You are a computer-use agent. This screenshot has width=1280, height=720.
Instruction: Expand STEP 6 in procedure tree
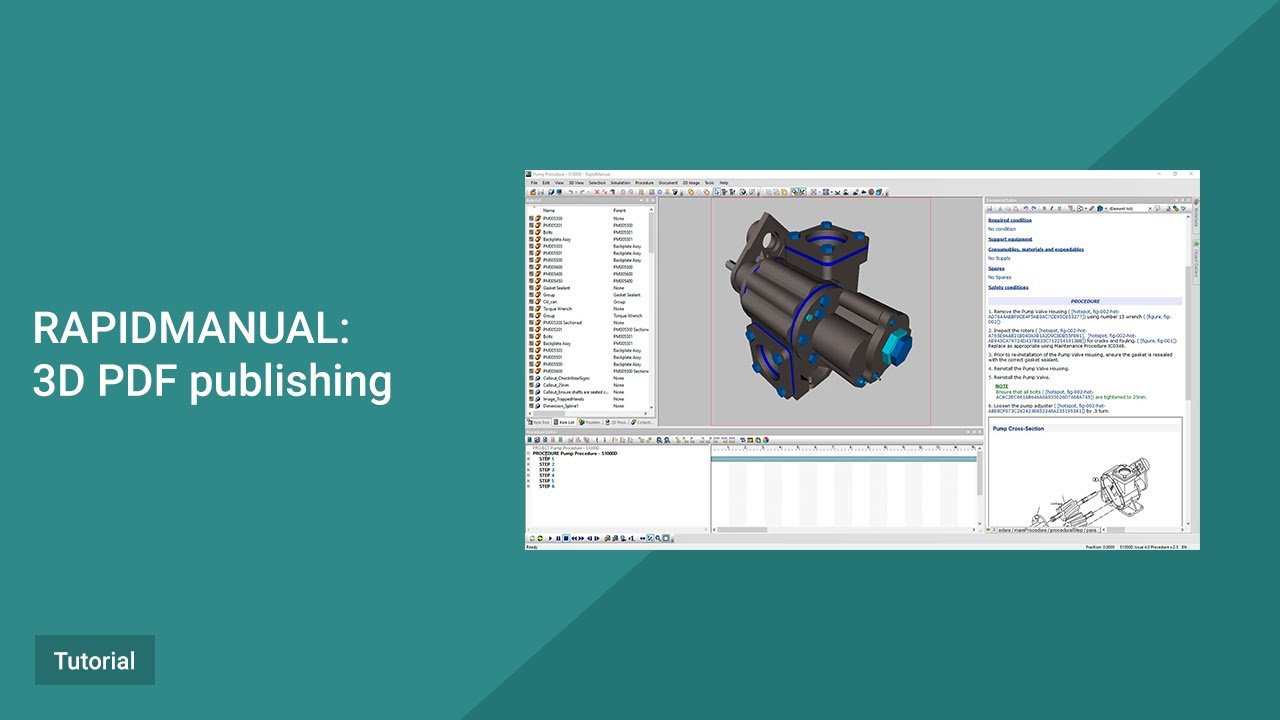point(529,486)
